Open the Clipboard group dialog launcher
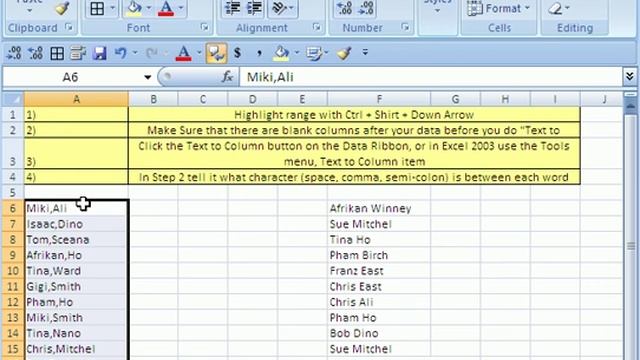640x360 pixels. 69,27
